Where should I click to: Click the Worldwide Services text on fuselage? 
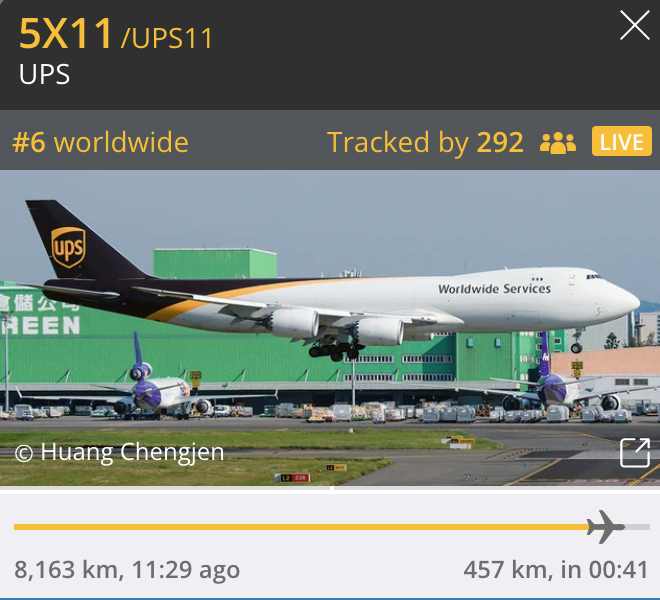click(494, 289)
